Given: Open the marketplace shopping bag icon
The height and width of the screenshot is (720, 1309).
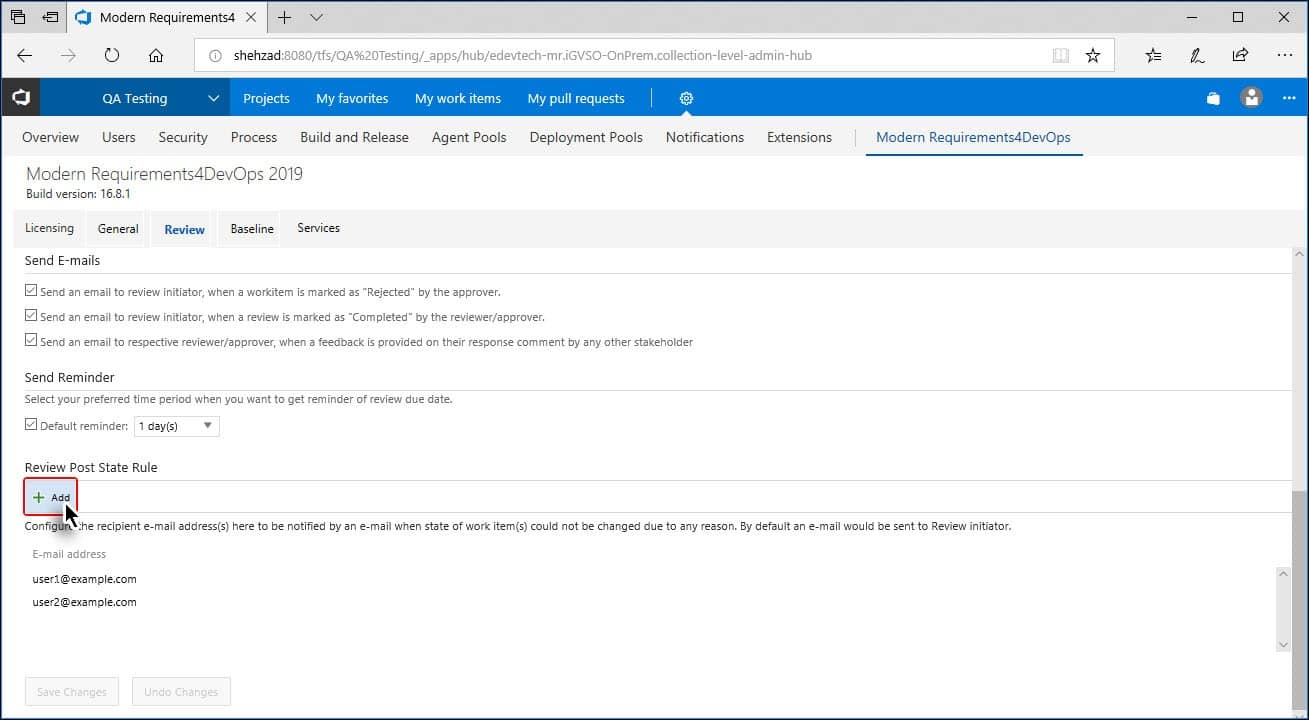Looking at the screenshot, I should pyautogui.click(x=1213, y=98).
